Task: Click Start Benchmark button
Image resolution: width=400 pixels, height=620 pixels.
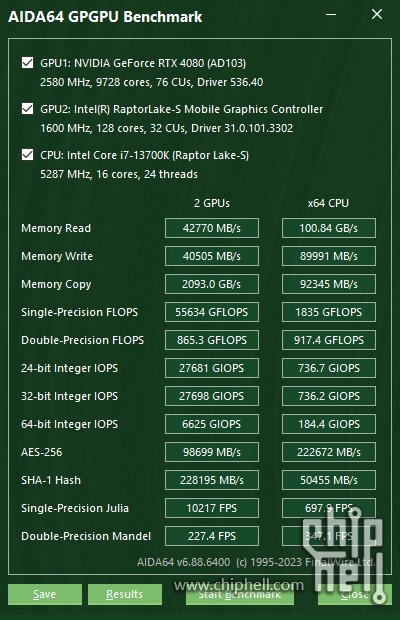Action: click(240, 594)
